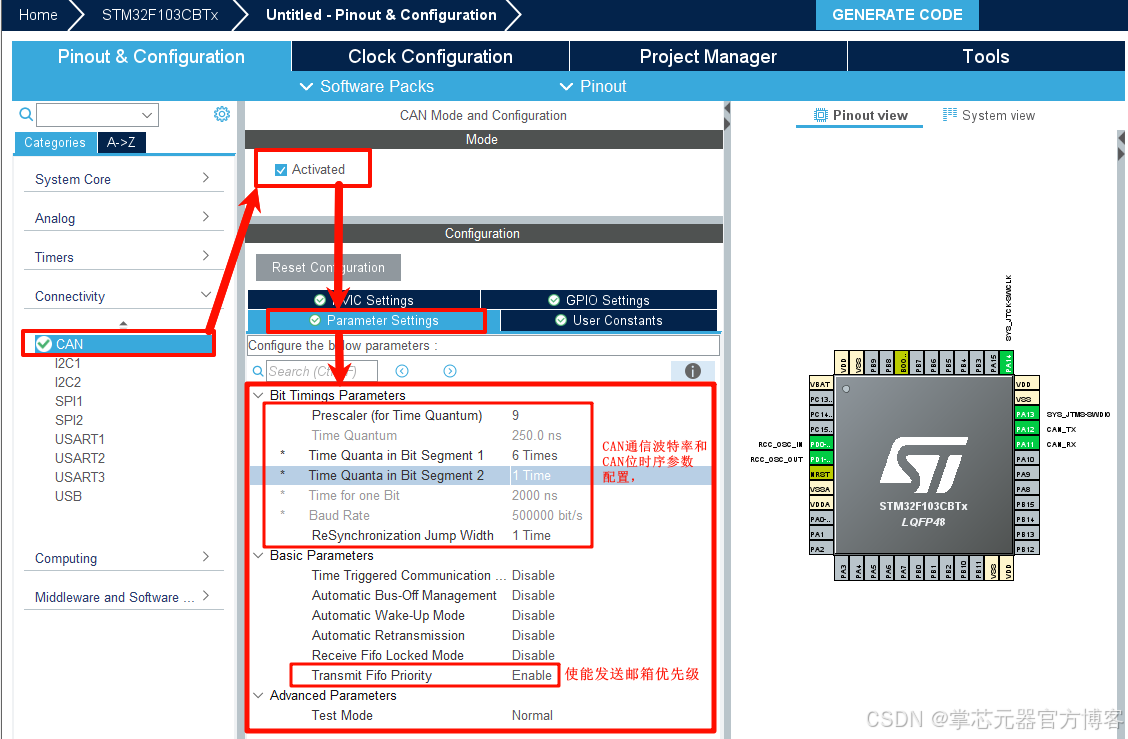Switch to System view
This screenshot has height=739, width=1128.
pyautogui.click(x=989, y=115)
